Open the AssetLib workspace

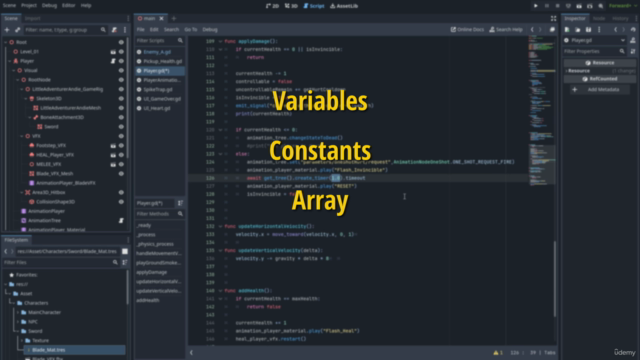coord(344,6)
